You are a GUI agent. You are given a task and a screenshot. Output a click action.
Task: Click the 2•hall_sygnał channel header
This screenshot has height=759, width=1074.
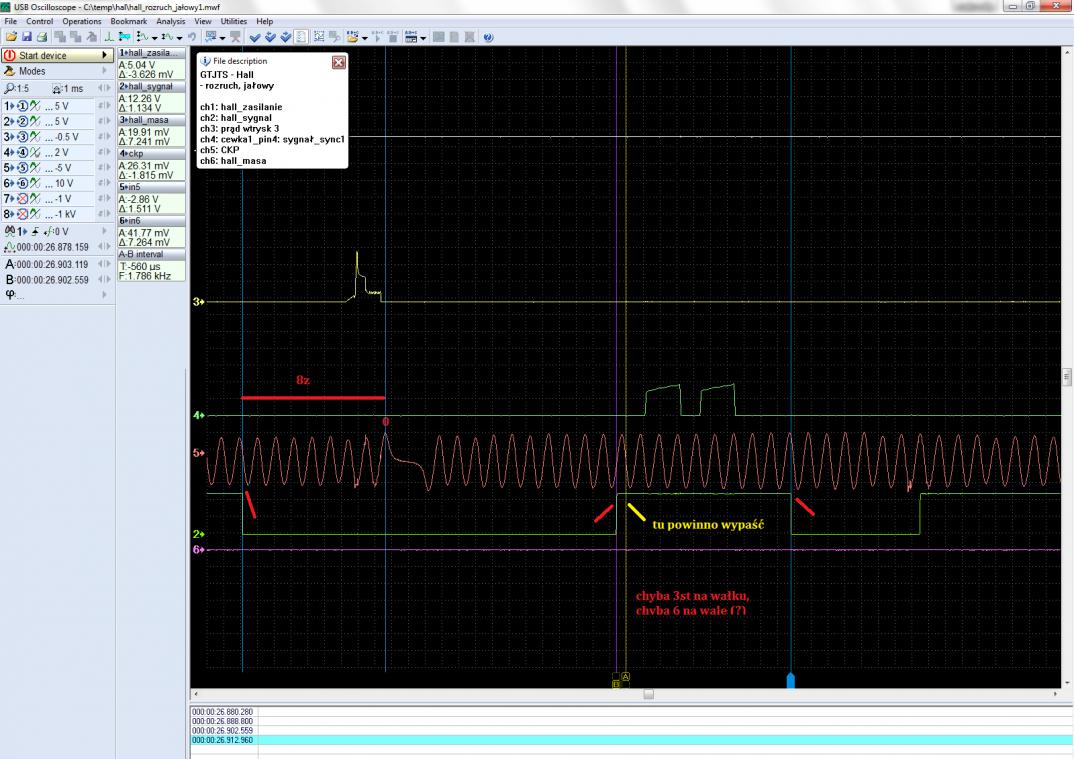(150, 88)
